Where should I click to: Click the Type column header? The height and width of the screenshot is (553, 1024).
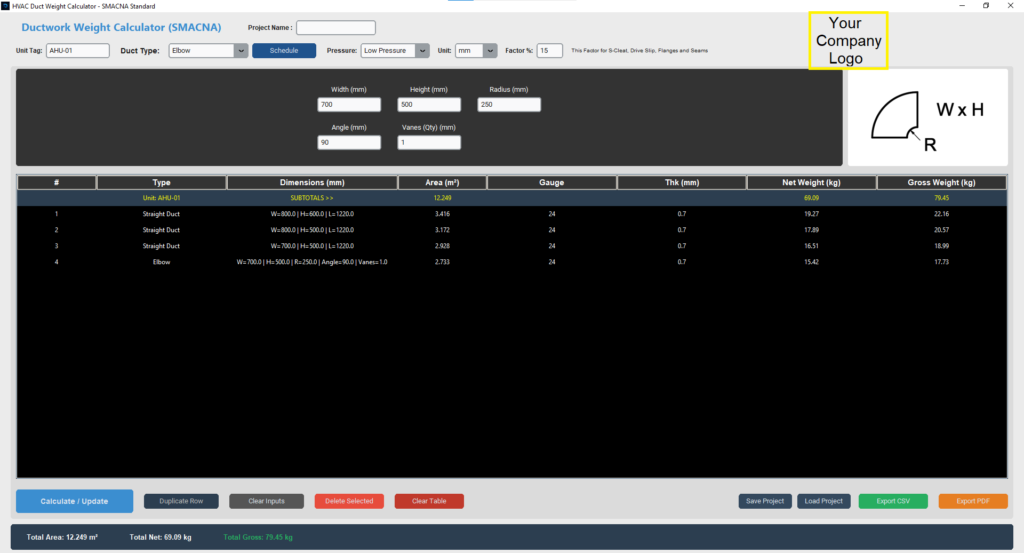[x=161, y=182]
